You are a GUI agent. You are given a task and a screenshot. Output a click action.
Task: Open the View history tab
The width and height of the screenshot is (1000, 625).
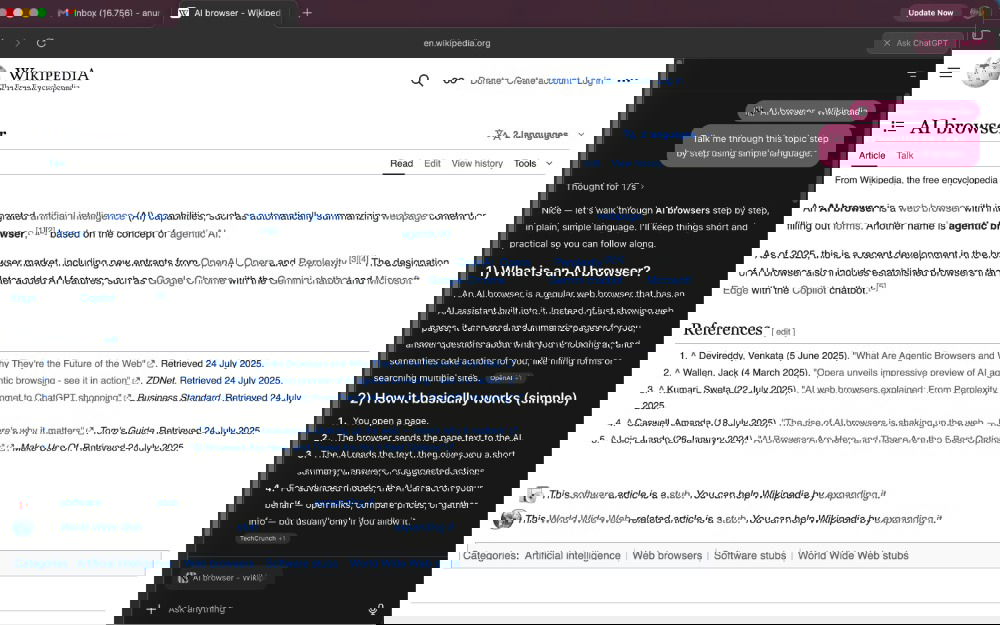pos(477,164)
